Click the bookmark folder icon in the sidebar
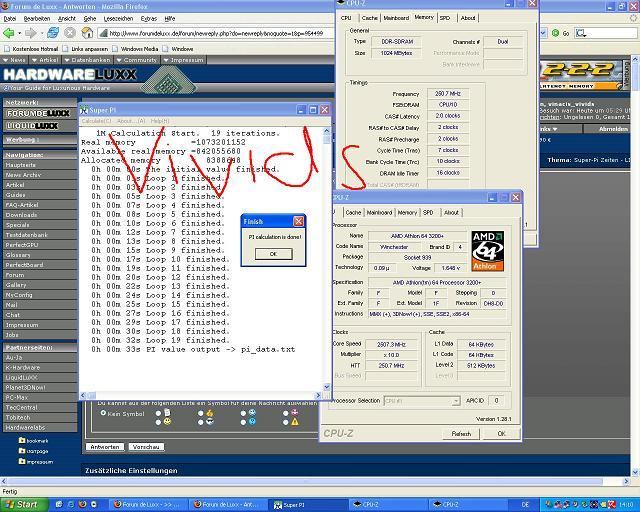The height and width of the screenshot is (512, 640). pyautogui.click(x=22, y=440)
